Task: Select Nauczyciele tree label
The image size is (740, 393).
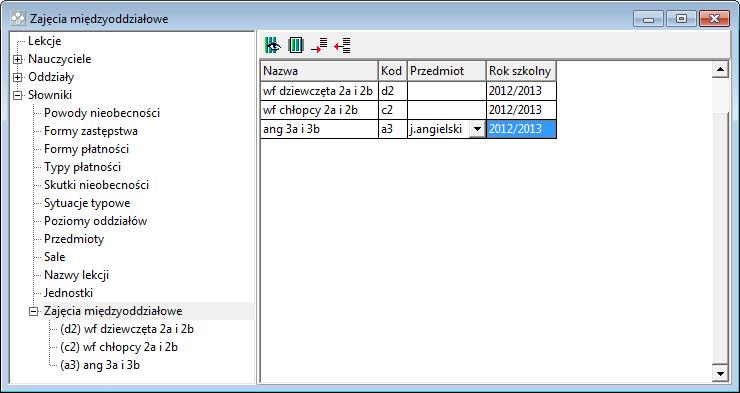Action: (59, 59)
